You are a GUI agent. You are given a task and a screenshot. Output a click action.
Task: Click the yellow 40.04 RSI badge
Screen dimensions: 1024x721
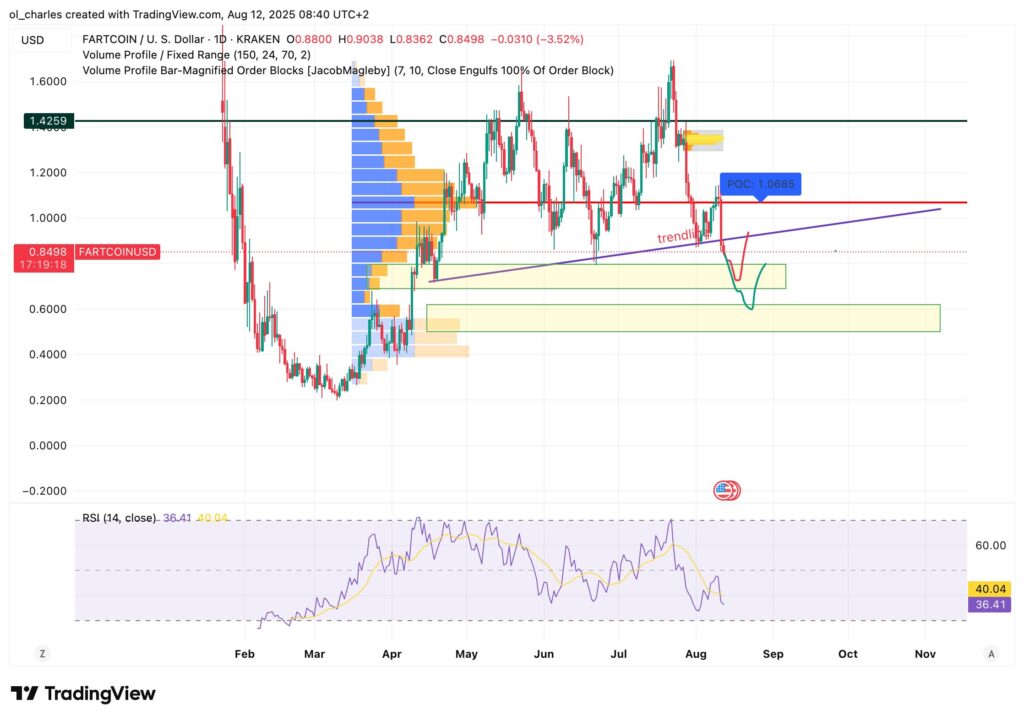pos(989,589)
